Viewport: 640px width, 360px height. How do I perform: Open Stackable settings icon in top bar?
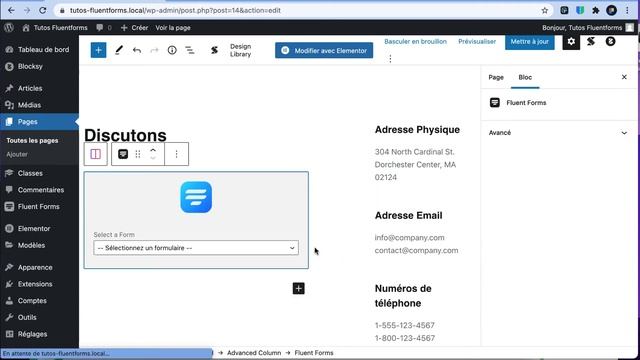[x=591, y=42]
